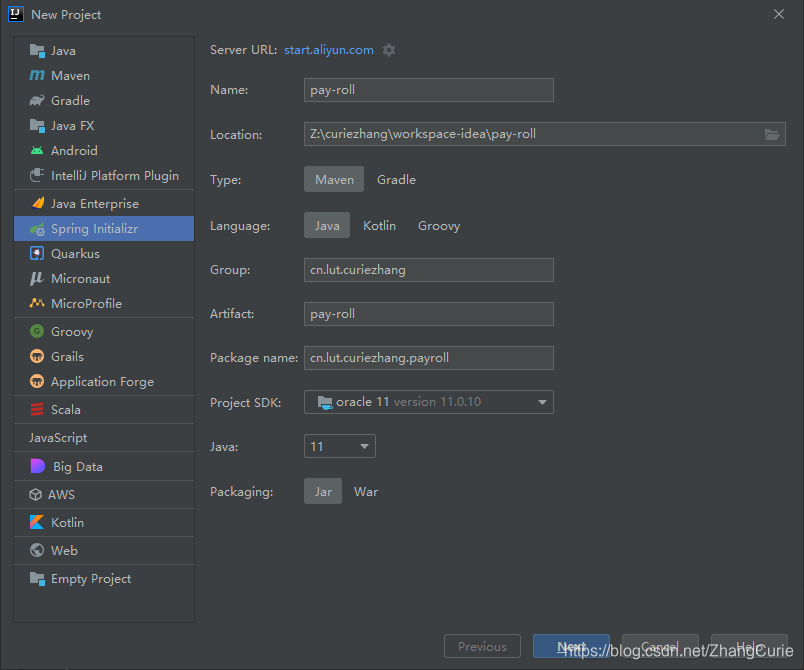Click the AWS cube icon
The height and width of the screenshot is (670, 804).
35,495
